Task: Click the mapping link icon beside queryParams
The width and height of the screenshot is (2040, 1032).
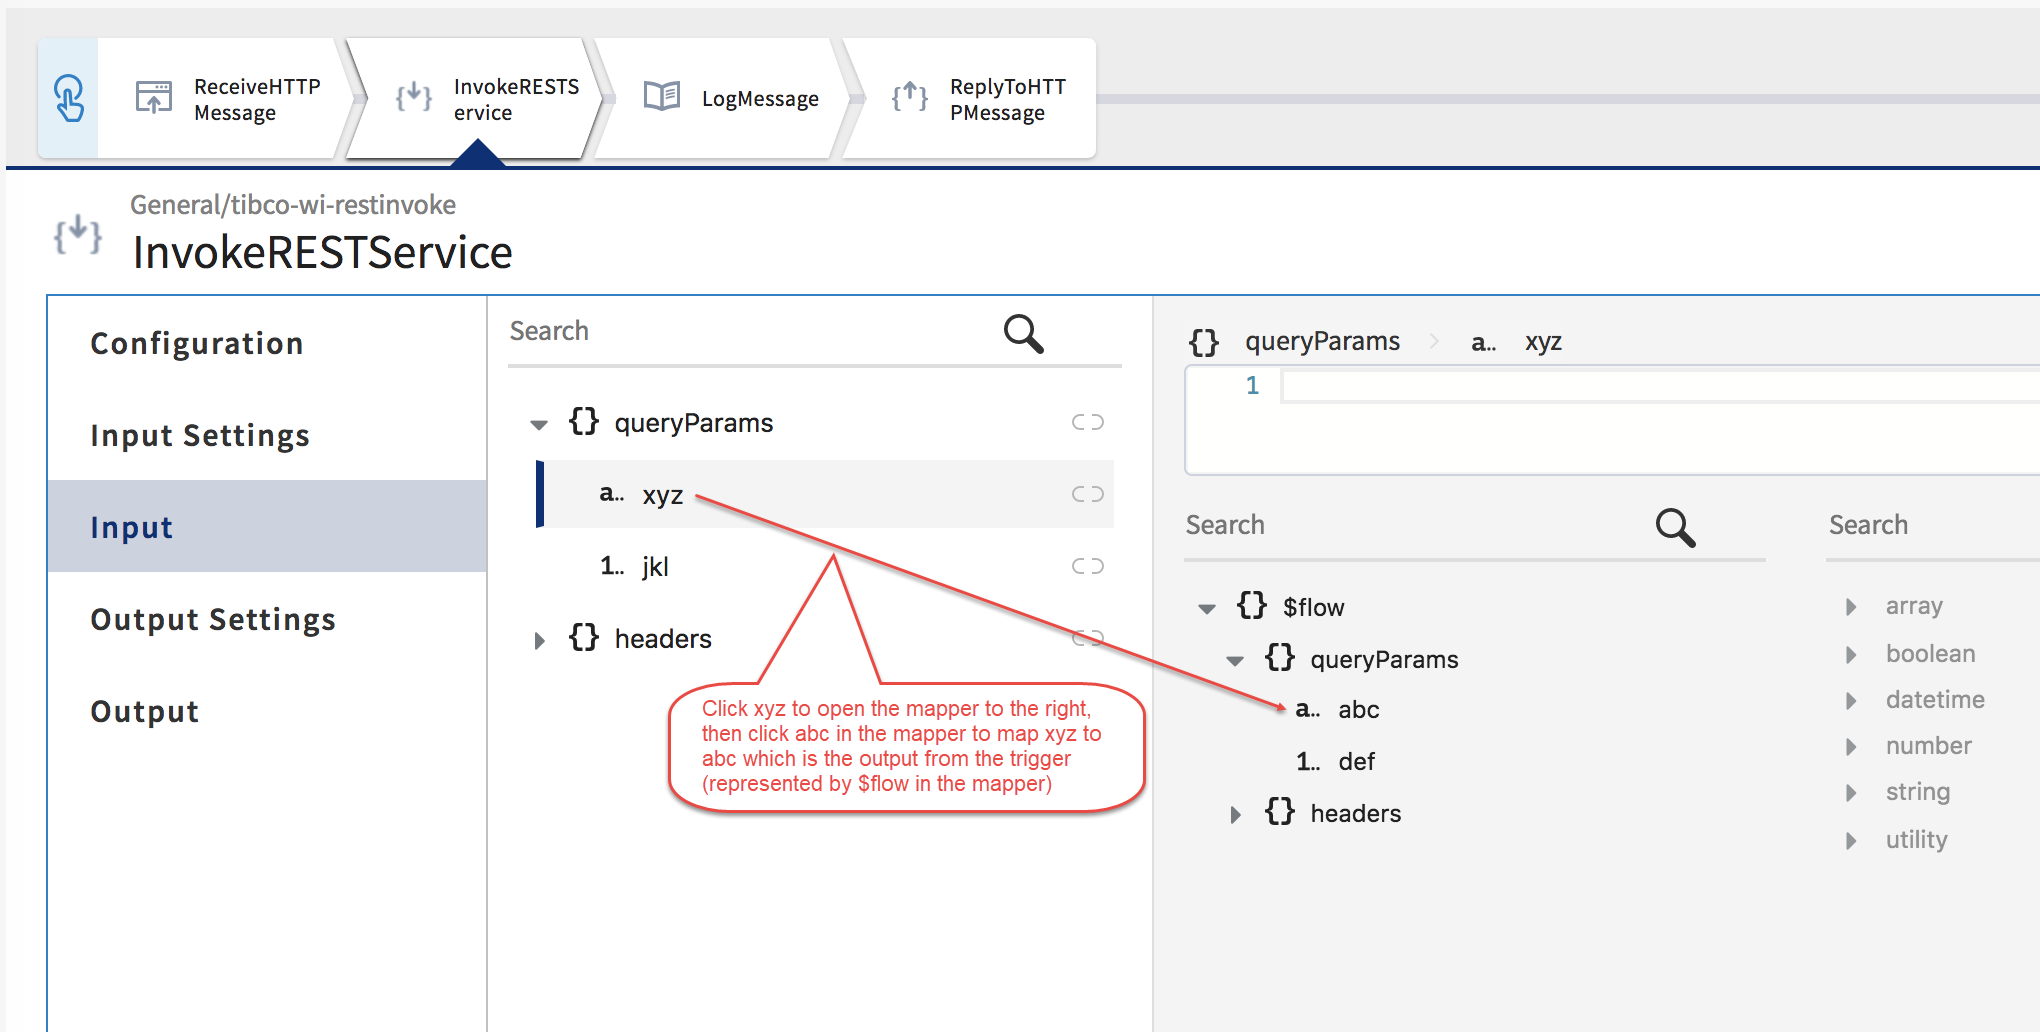Action: tap(1087, 422)
